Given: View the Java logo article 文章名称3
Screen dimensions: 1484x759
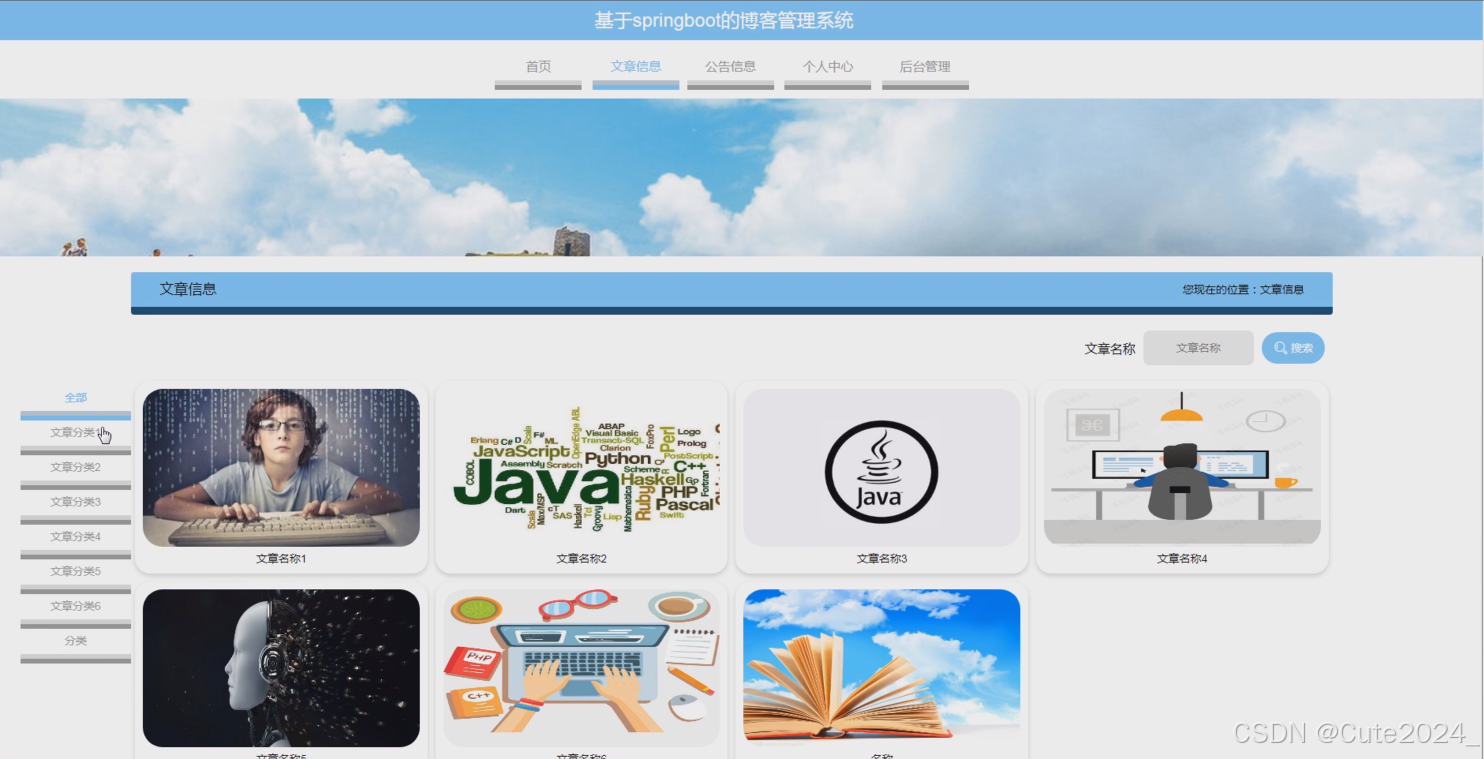Looking at the screenshot, I should tap(882, 468).
